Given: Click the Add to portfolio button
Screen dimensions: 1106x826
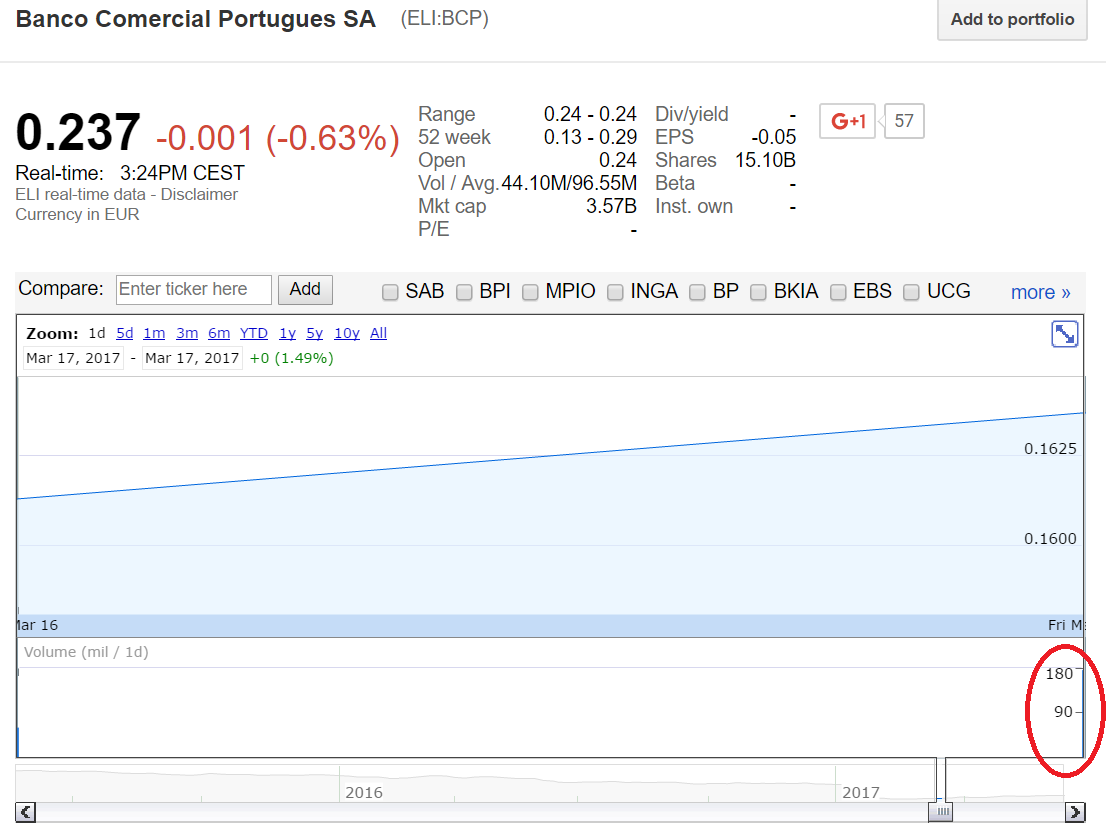Looking at the screenshot, I should tap(1012, 20).
